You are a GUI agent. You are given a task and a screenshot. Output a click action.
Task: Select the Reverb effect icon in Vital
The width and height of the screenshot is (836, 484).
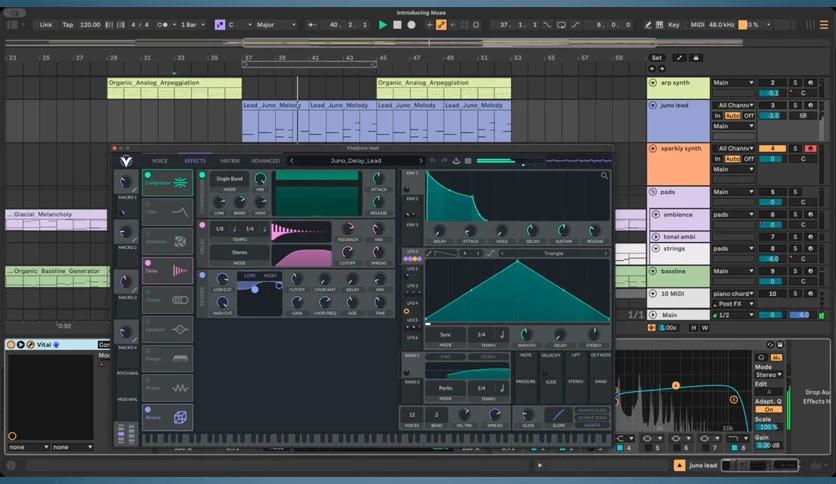click(180, 417)
